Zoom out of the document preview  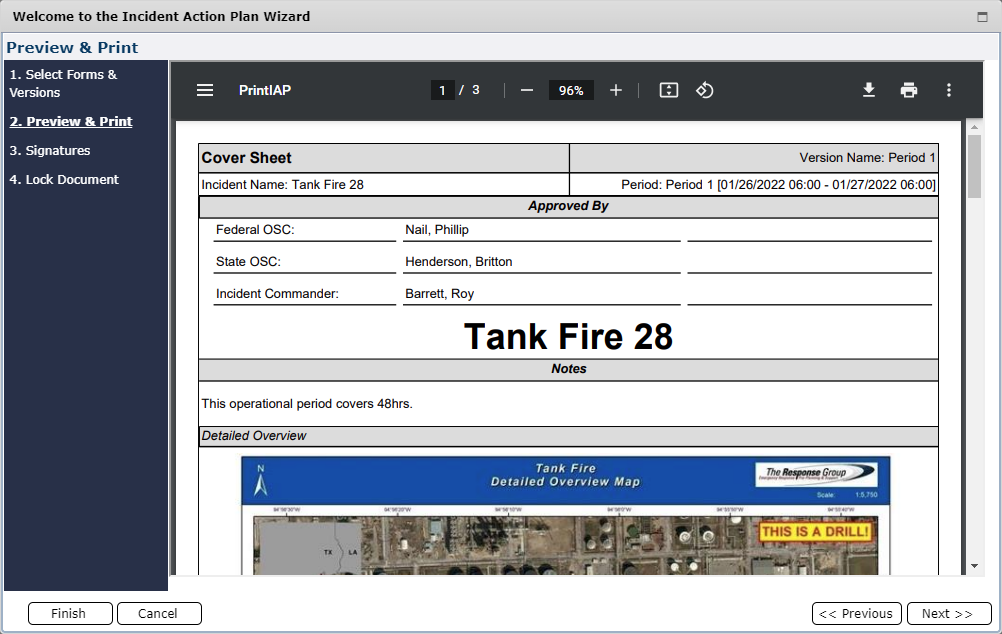pyautogui.click(x=526, y=90)
